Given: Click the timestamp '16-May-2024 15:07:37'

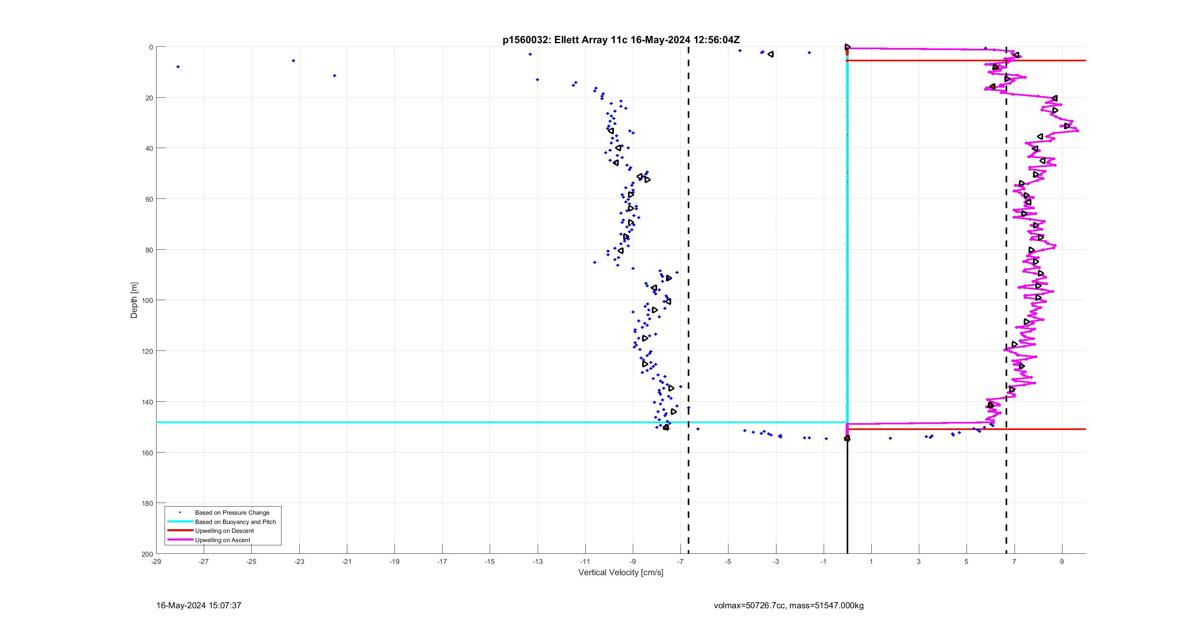Looking at the screenshot, I should tap(199, 605).
